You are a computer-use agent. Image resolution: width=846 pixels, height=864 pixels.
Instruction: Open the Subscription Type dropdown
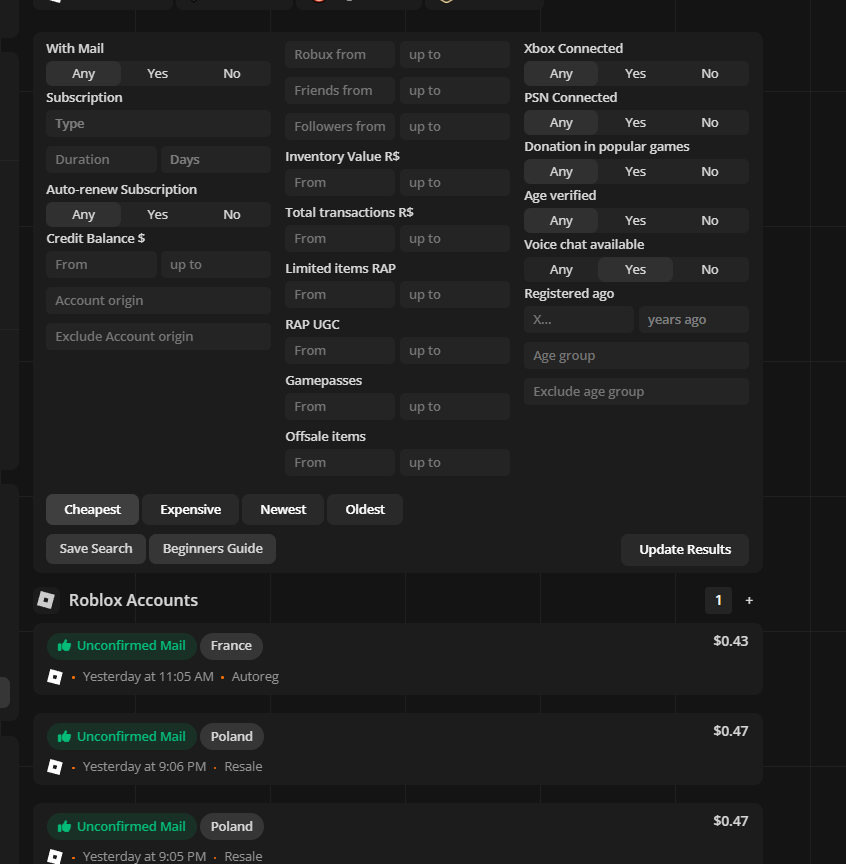point(158,123)
